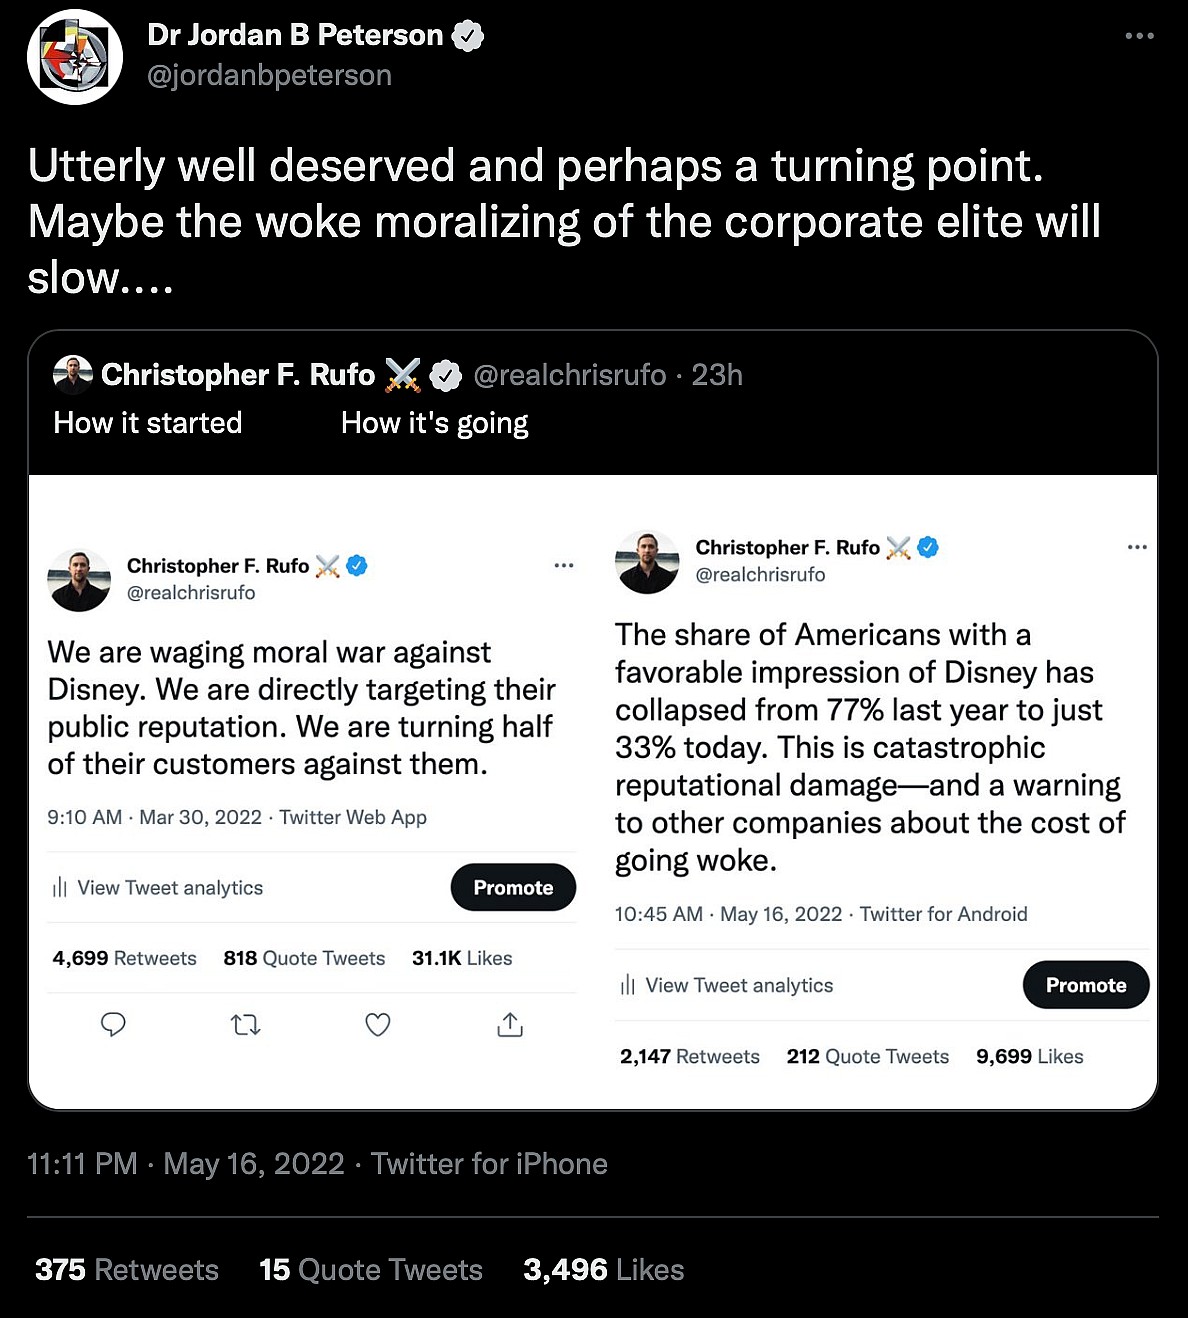Click Rufo's small avatar in quoted tweet header
Image resolution: width=1188 pixels, height=1318 pixels.
pyautogui.click(x=72, y=375)
